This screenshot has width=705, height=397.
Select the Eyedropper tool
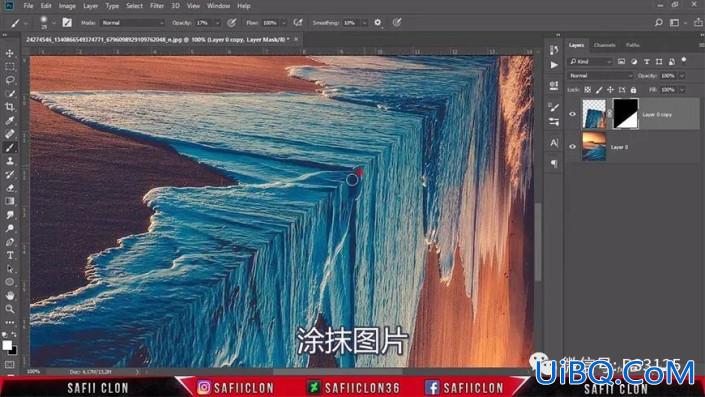coord(9,120)
